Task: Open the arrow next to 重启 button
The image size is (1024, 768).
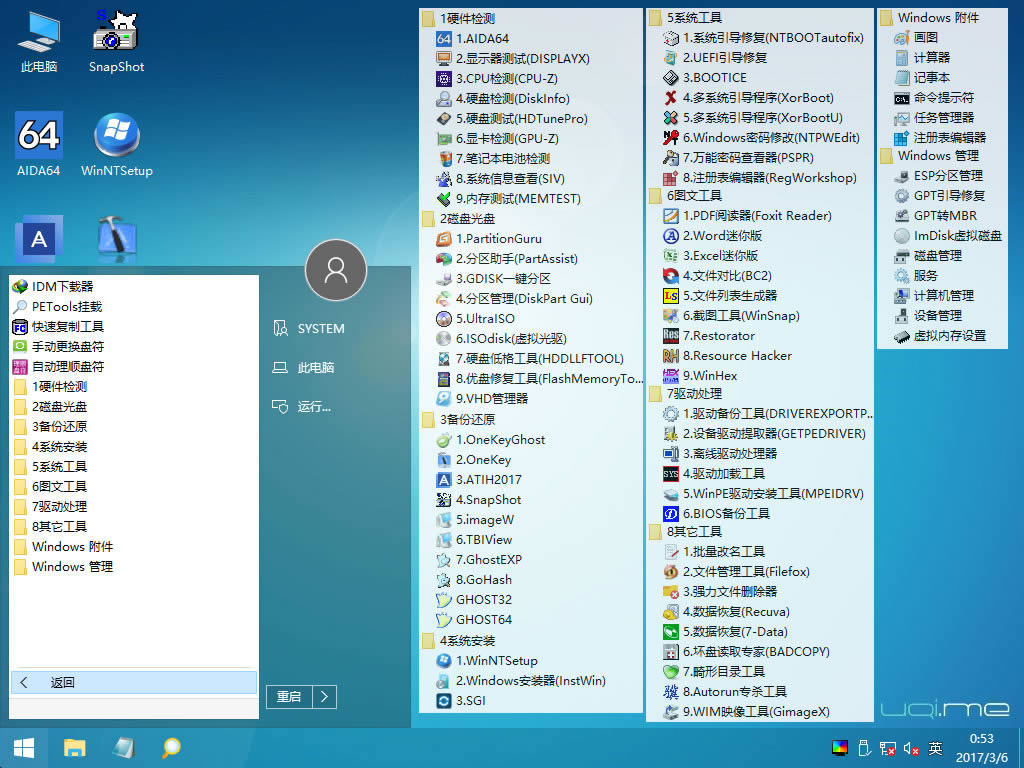Action: tap(325, 697)
